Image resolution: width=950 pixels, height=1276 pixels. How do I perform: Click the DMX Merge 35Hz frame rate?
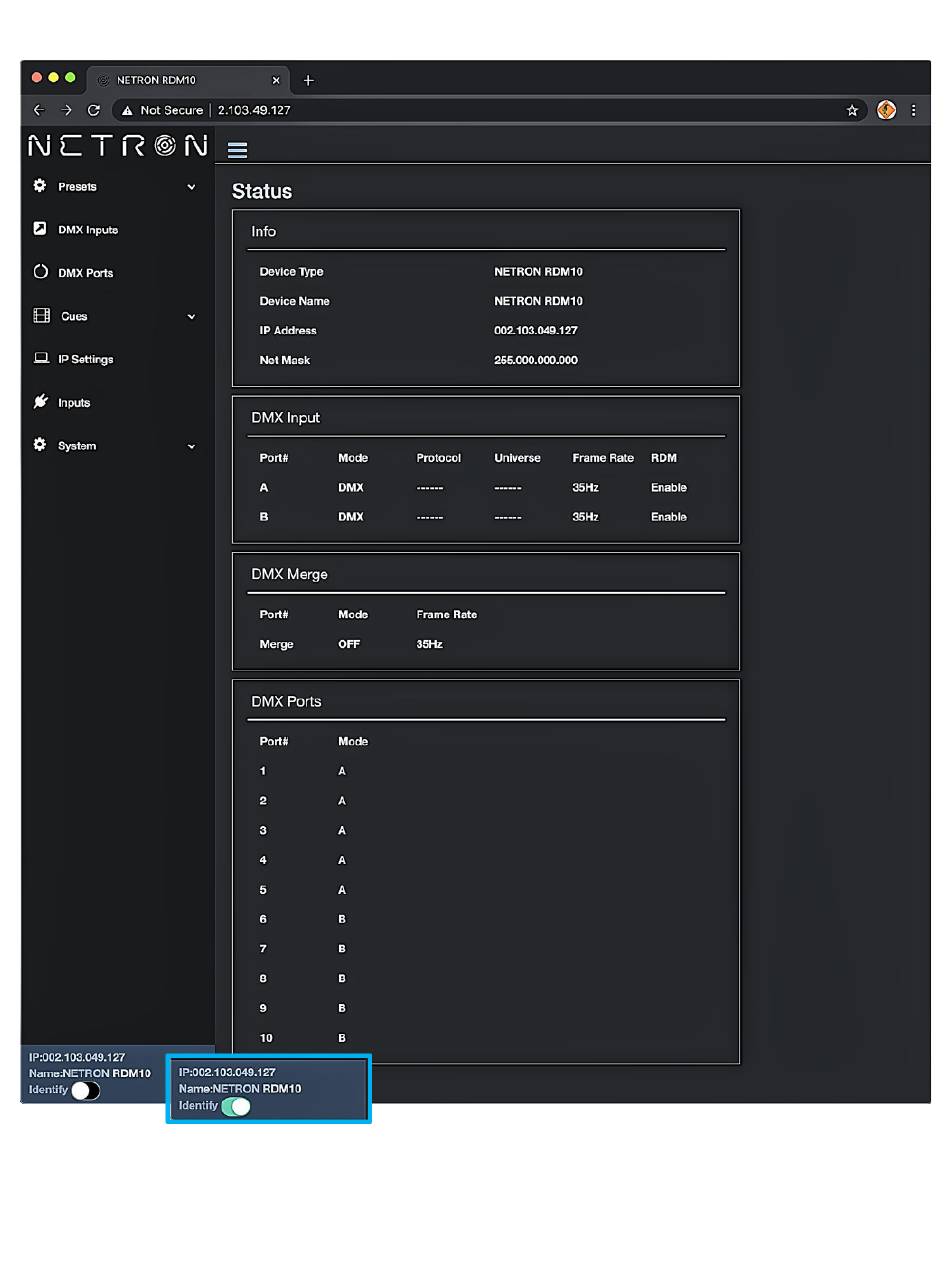[x=430, y=644]
